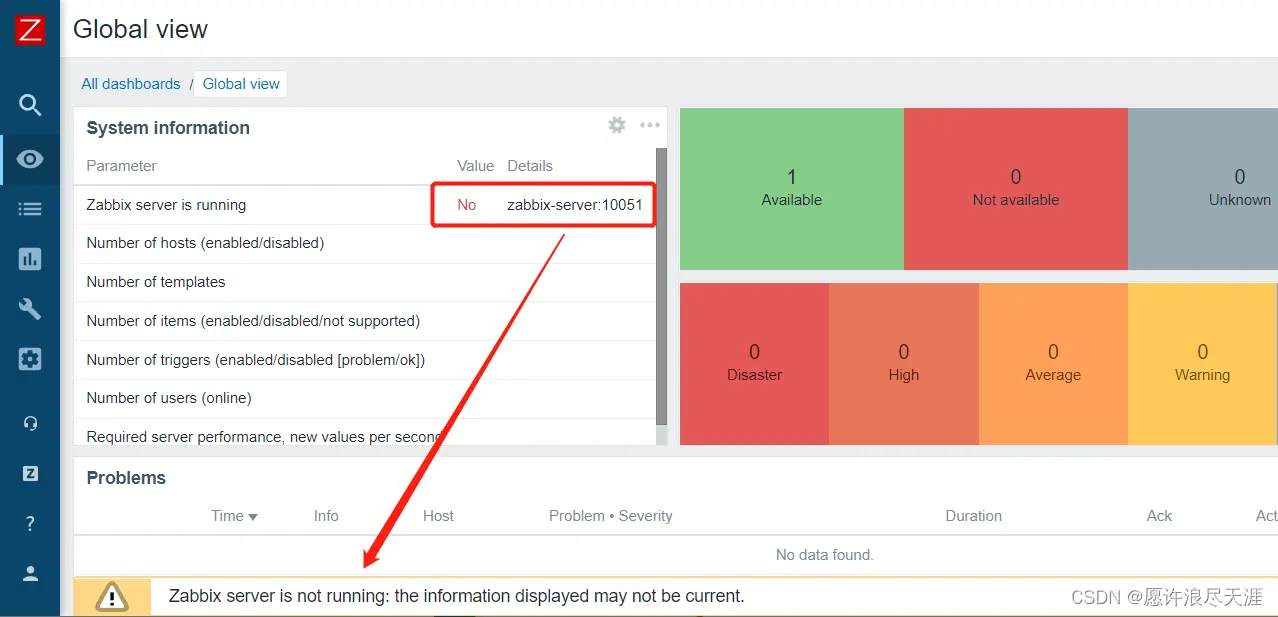Click the Support headset icon
Image resolution: width=1278 pixels, height=617 pixels.
pyautogui.click(x=30, y=423)
